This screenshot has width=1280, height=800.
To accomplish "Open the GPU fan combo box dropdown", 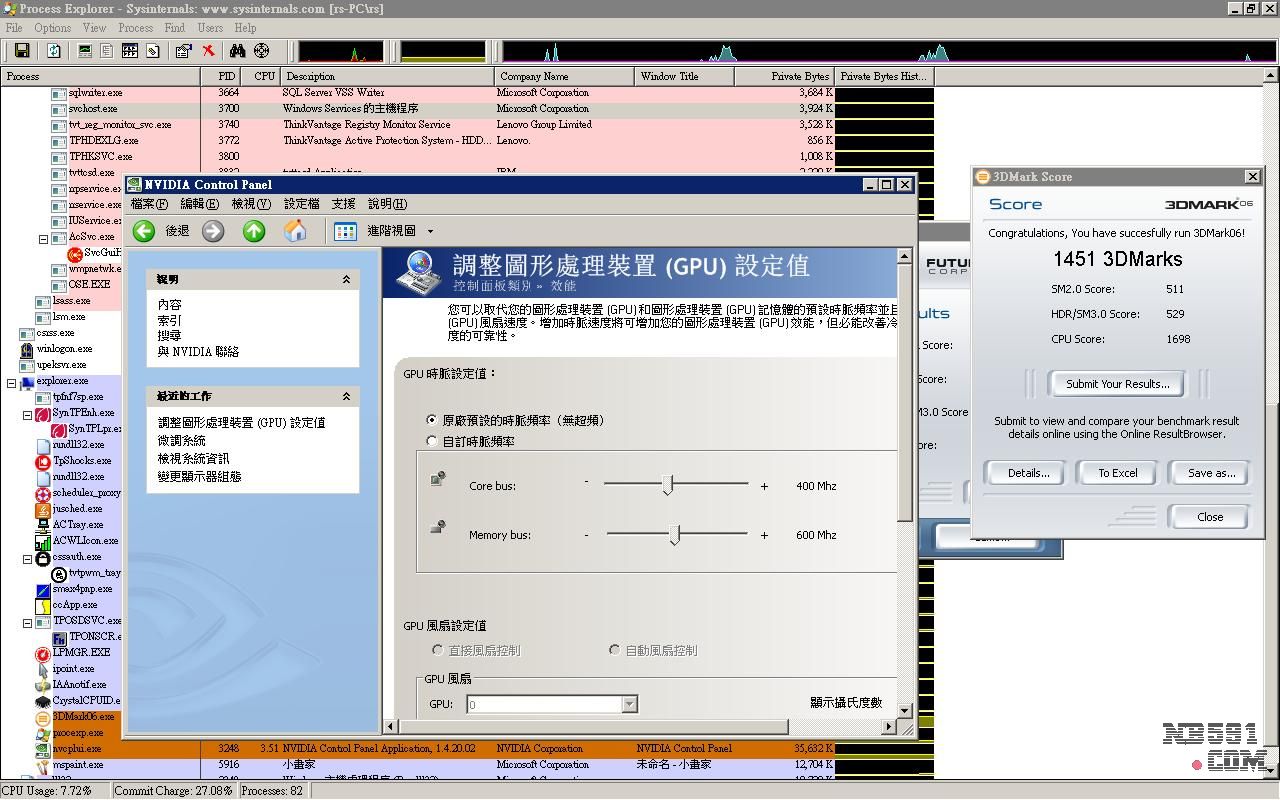I will click(x=629, y=704).
